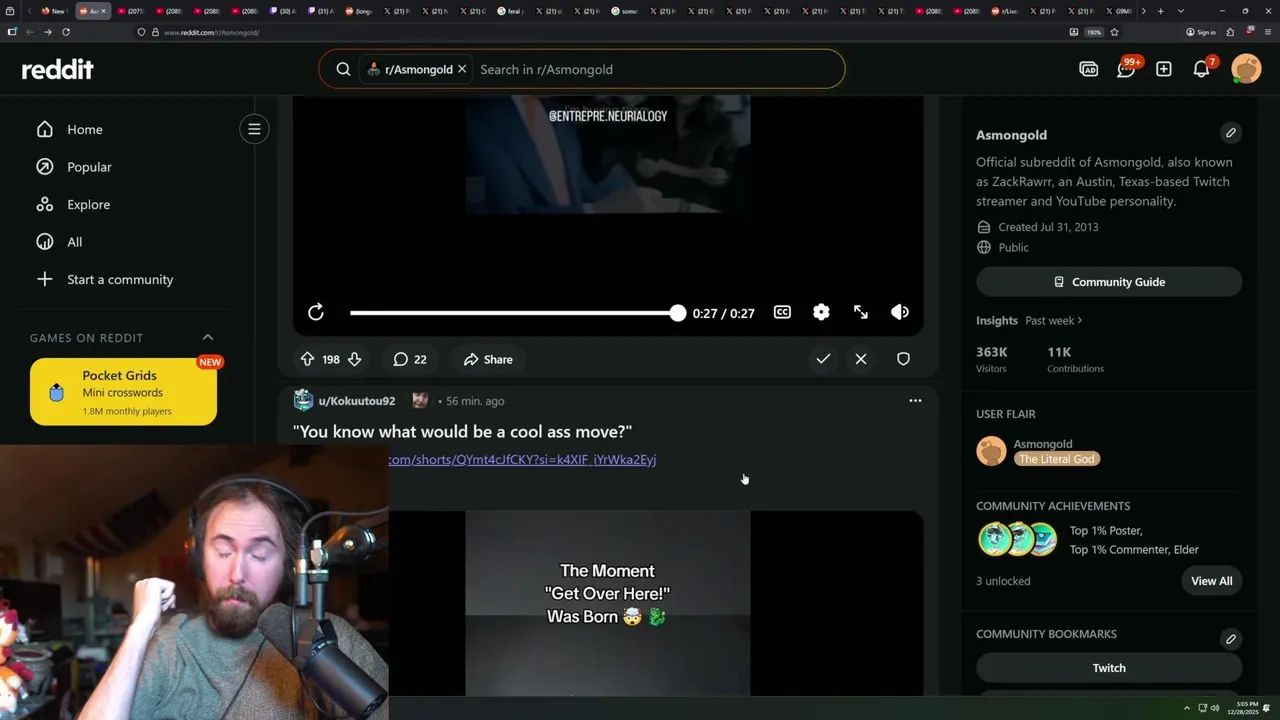Toggle closed captions on the video
Image resolution: width=1280 pixels, height=720 pixels.
(782, 313)
